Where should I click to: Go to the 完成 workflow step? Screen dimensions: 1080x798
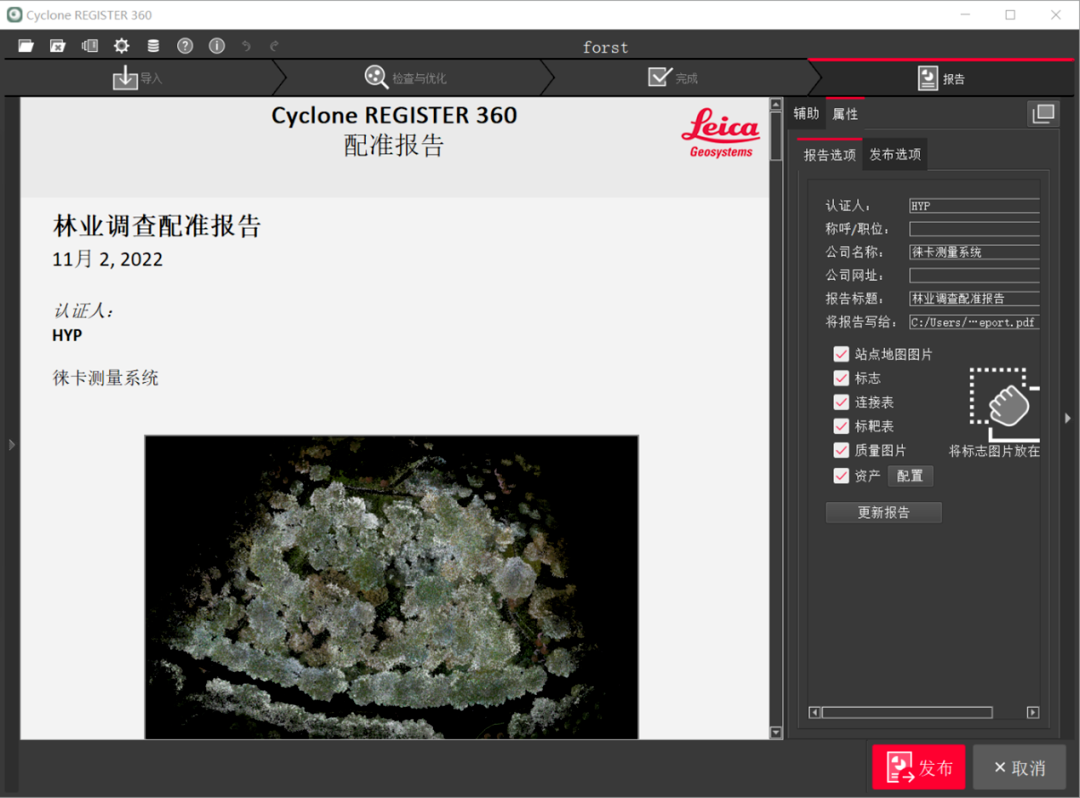point(674,78)
